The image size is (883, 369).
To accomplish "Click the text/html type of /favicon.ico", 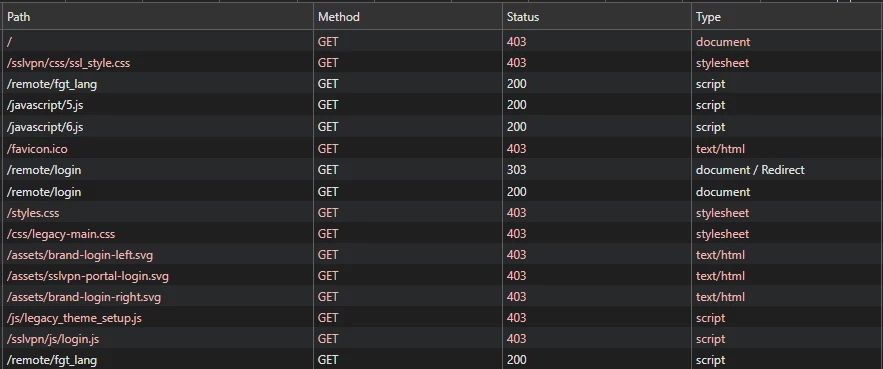I will (720, 149).
